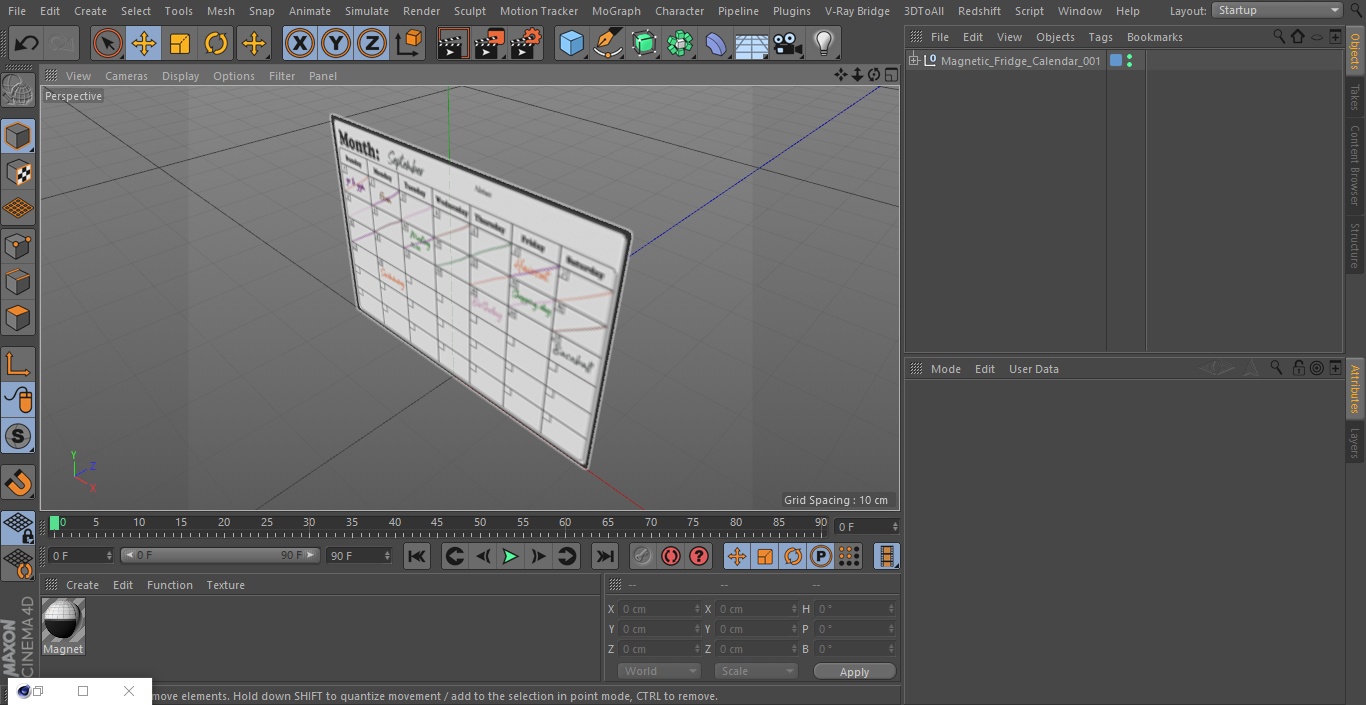The width and height of the screenshot is (1366, 705).
Task: Open the Sculpt menu
Action: pyautogui.click(x=469, y=11)
